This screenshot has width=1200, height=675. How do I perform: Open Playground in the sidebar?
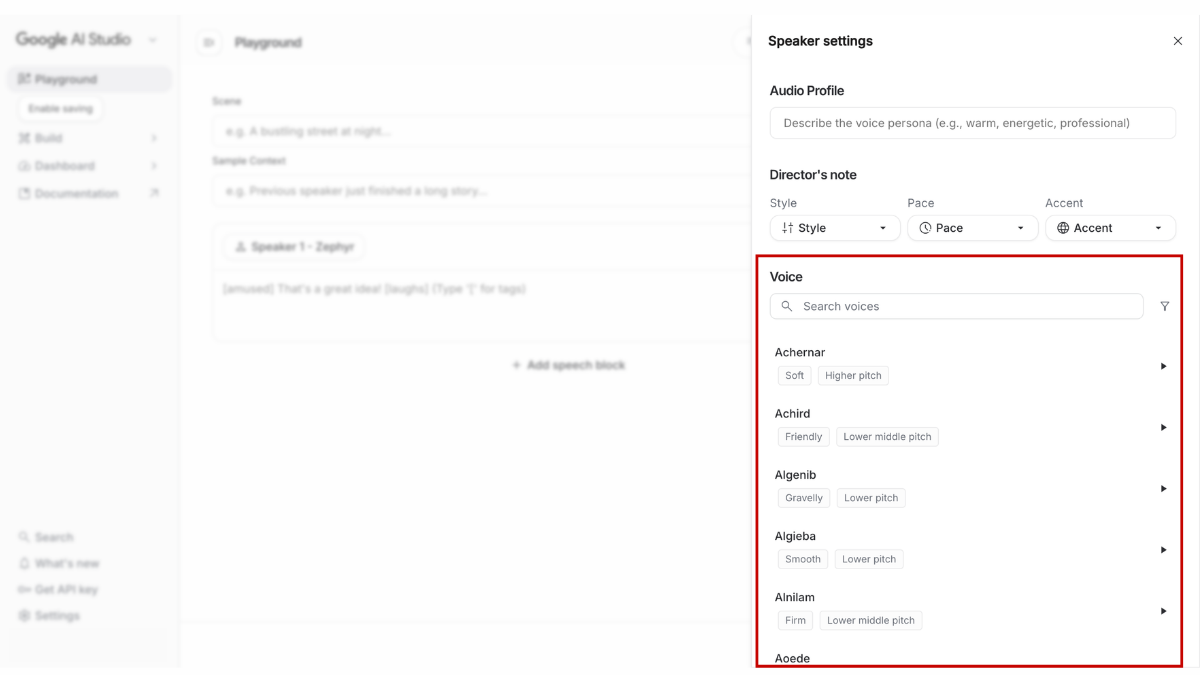point(65,79)
